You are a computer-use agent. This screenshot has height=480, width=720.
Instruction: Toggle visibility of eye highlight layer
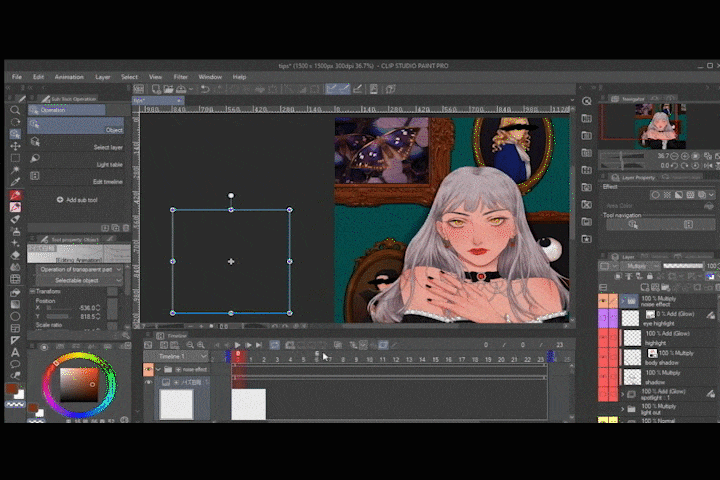(x=603, y=318)
